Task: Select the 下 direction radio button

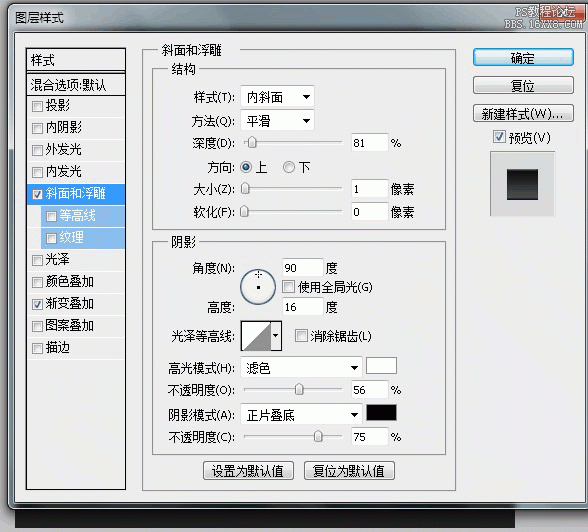Action: click(289, 167)
